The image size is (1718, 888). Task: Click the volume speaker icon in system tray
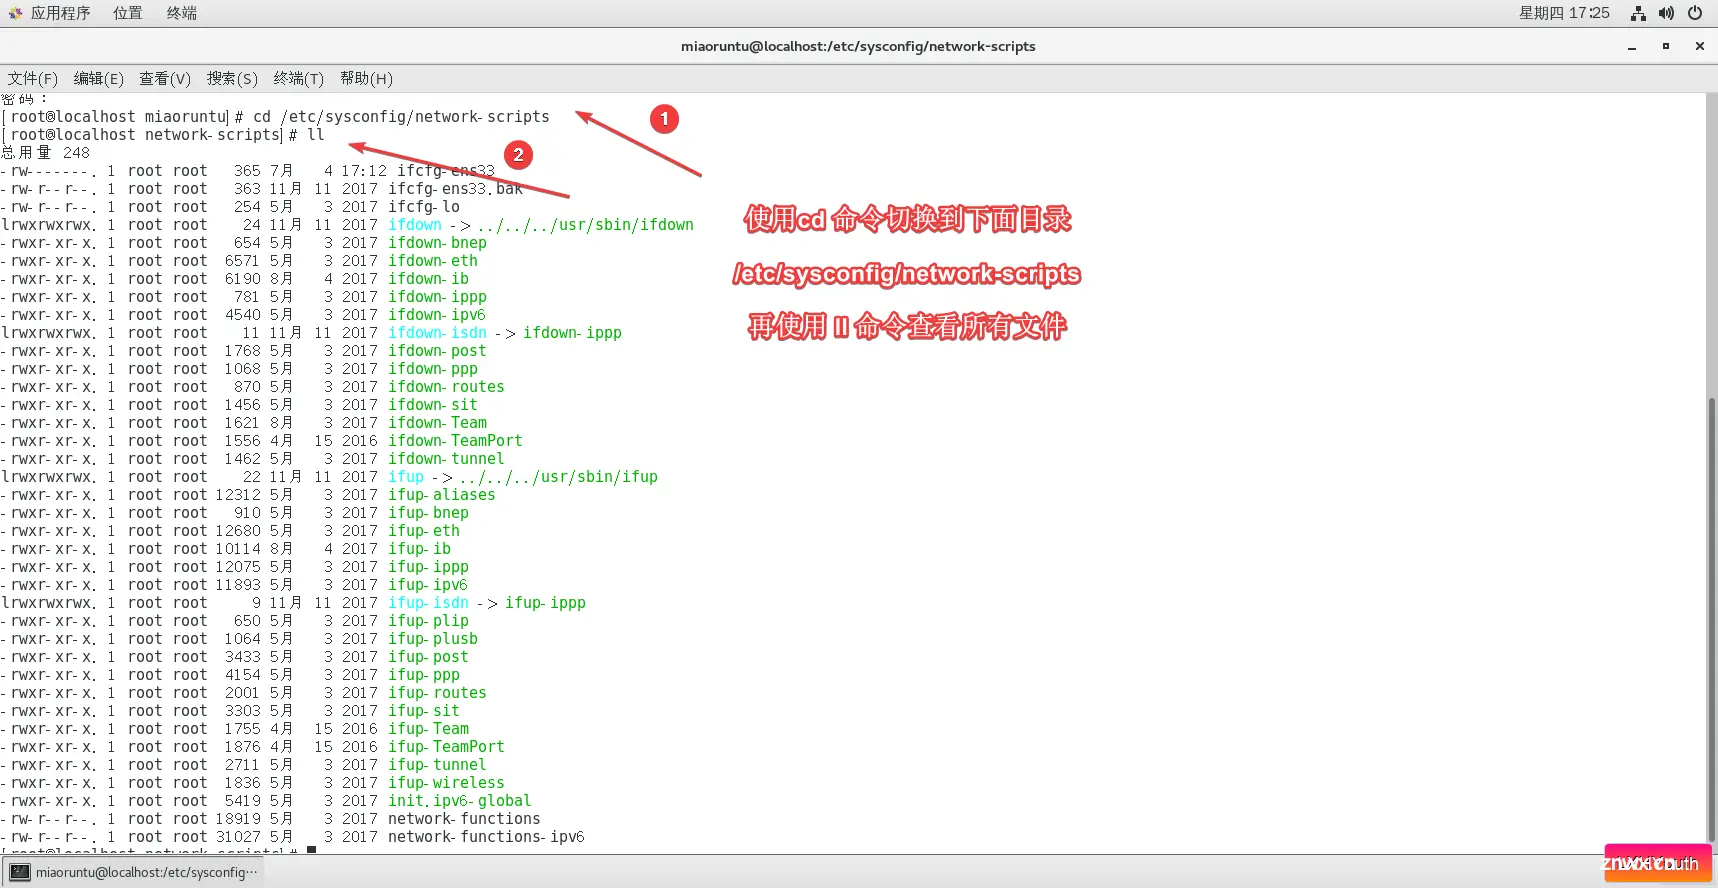(1666, 13)
